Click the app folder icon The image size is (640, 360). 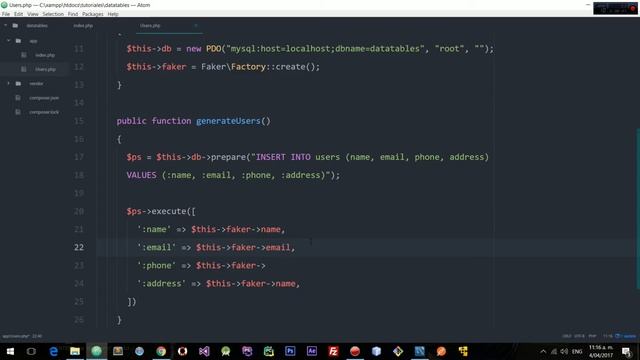coord(18,41)
